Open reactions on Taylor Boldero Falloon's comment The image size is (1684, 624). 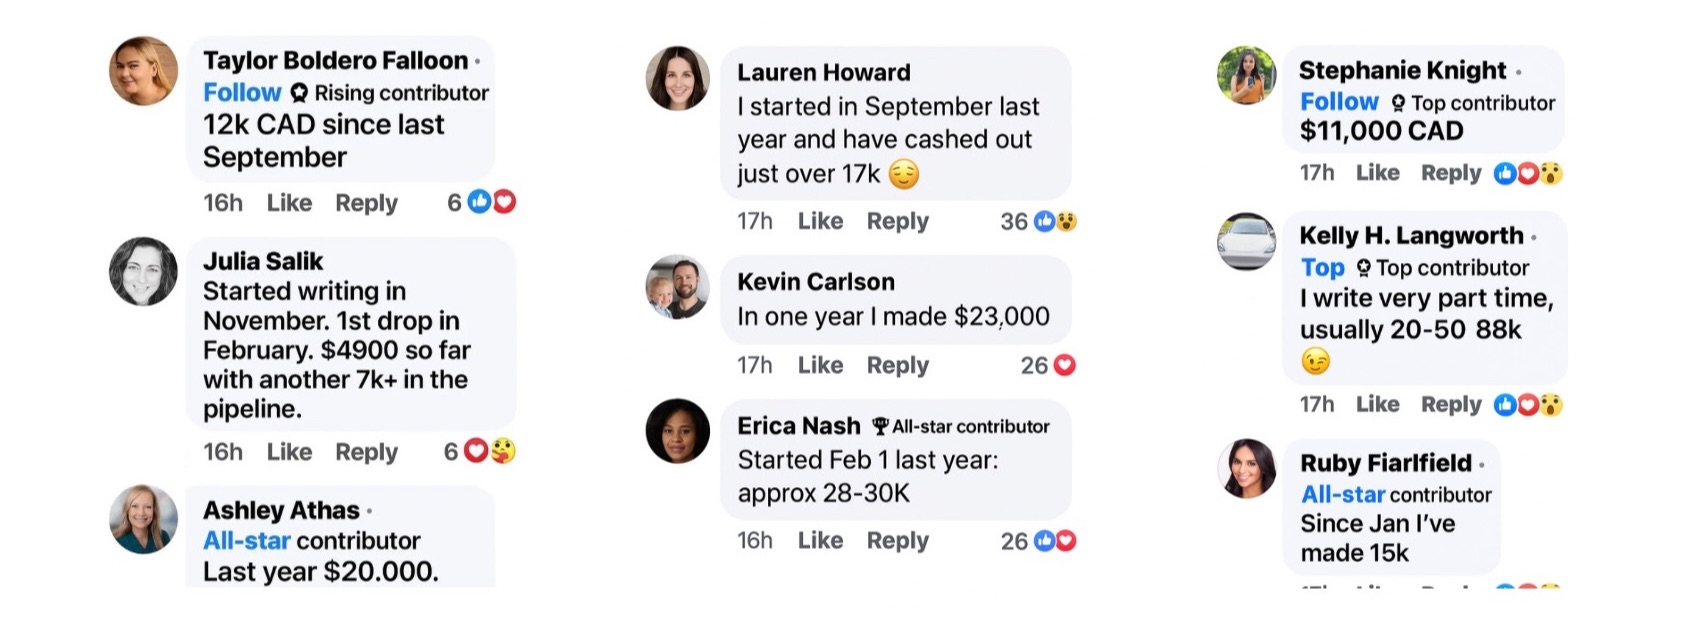492,203
